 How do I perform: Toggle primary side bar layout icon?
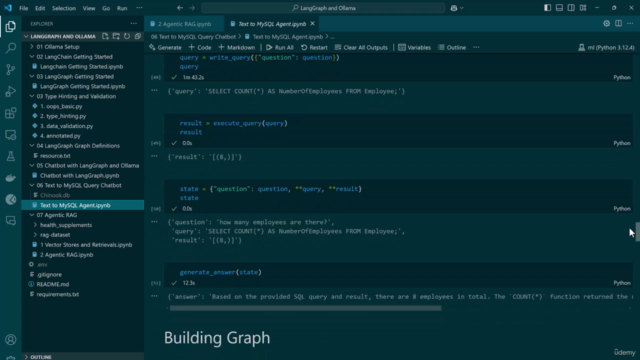click(x=547, y=8)
